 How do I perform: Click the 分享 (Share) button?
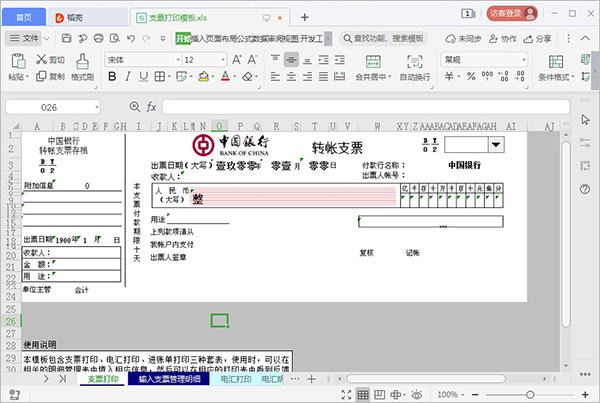(x=538, y=38)
